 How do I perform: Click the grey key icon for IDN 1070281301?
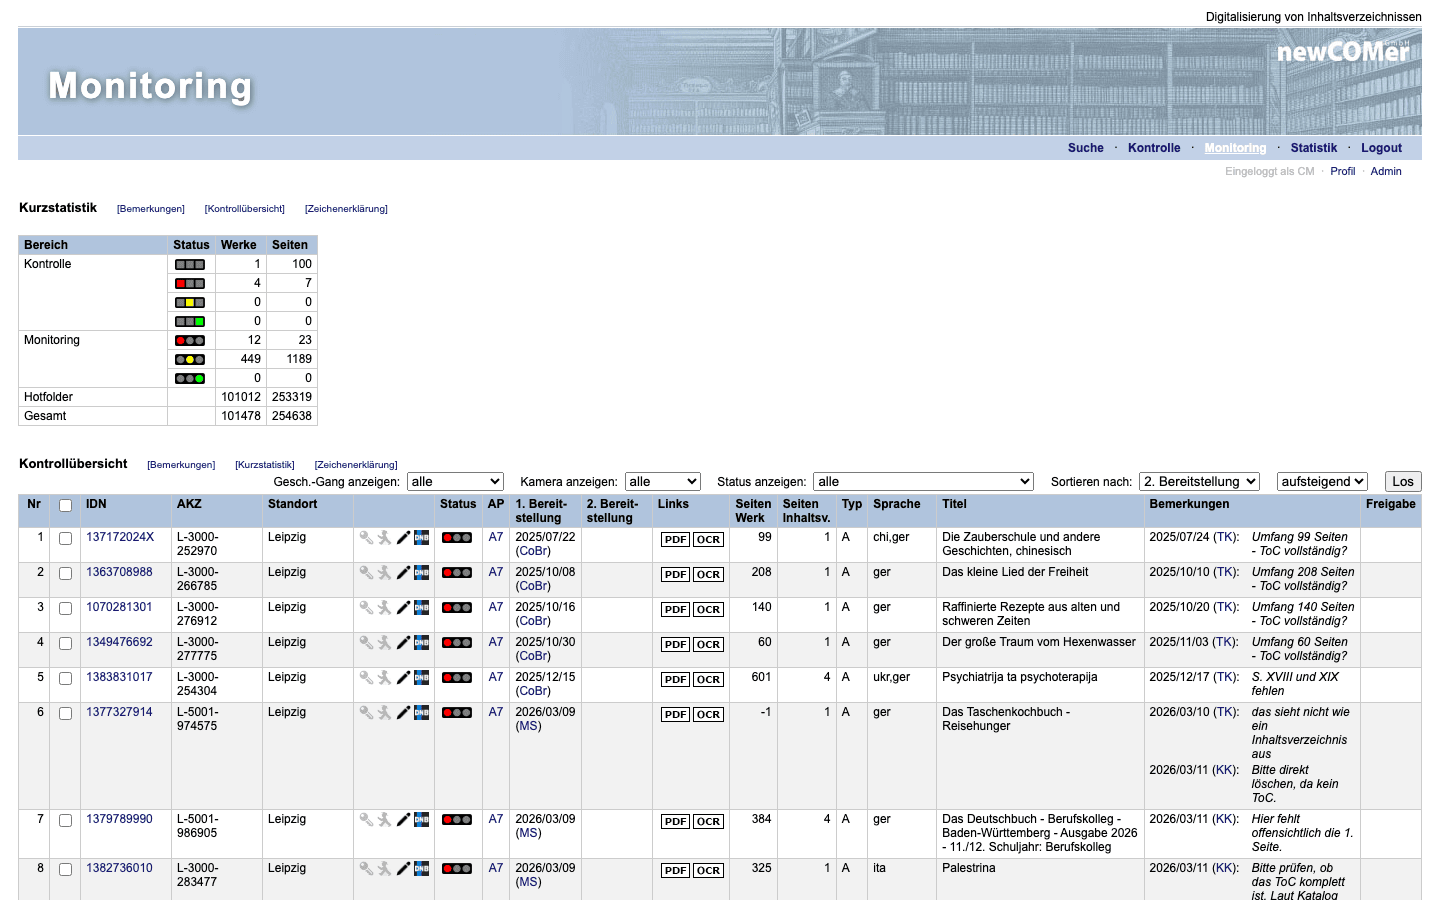pos(366,608)
